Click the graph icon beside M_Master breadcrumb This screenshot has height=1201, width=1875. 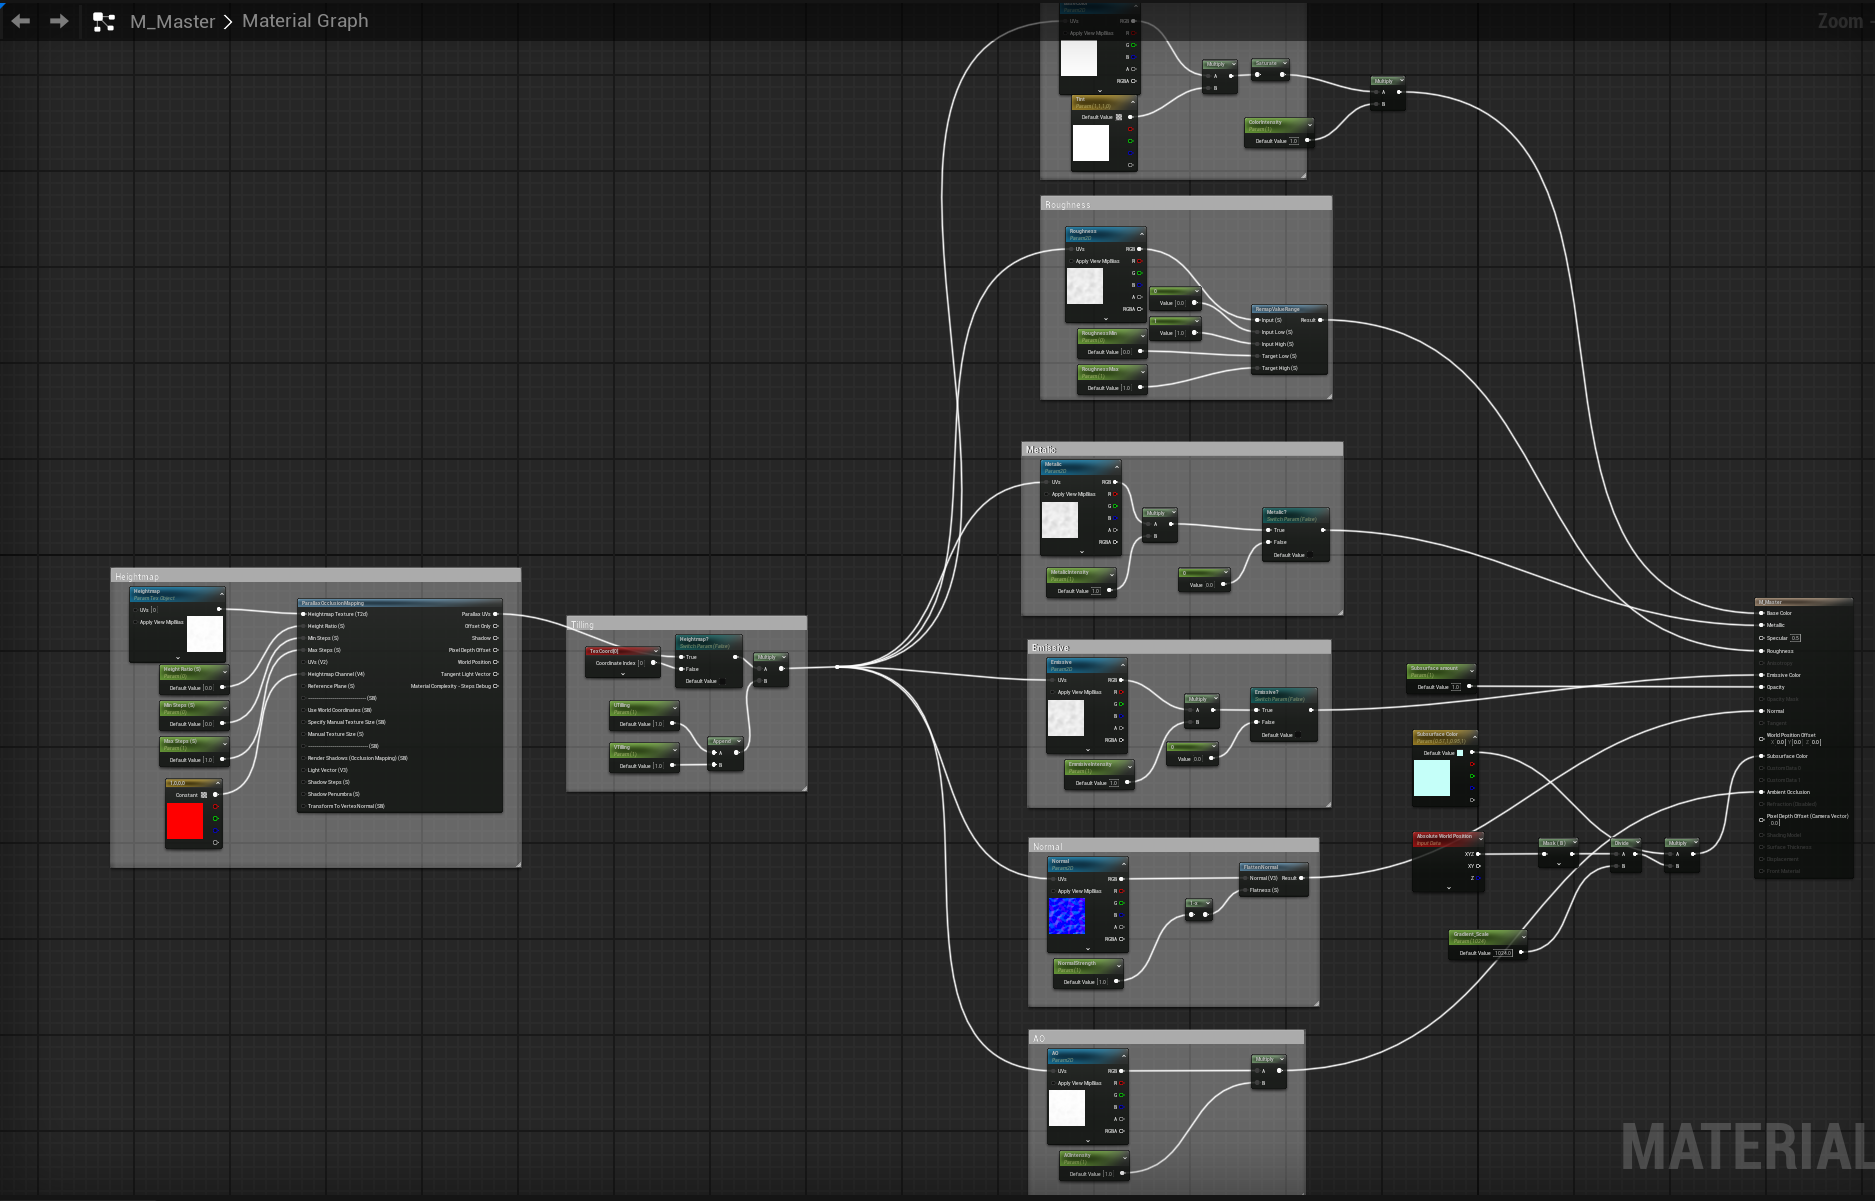(104, 22)
